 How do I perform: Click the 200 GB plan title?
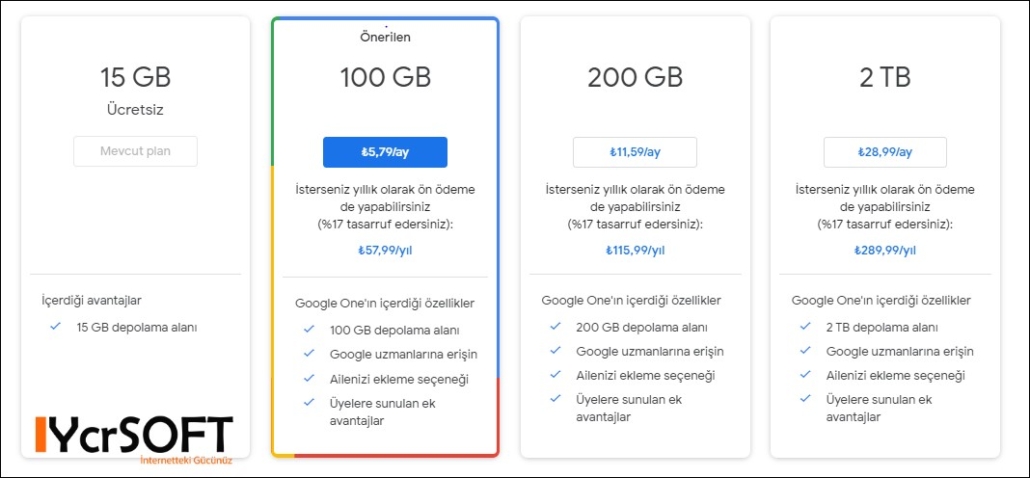(x=635, y=77)
